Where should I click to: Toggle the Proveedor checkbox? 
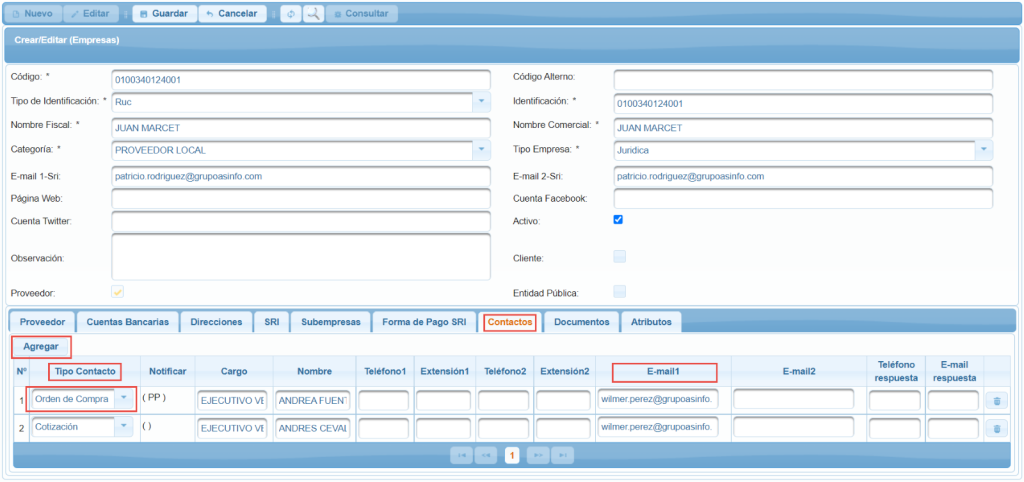click(x=118, y=292)
